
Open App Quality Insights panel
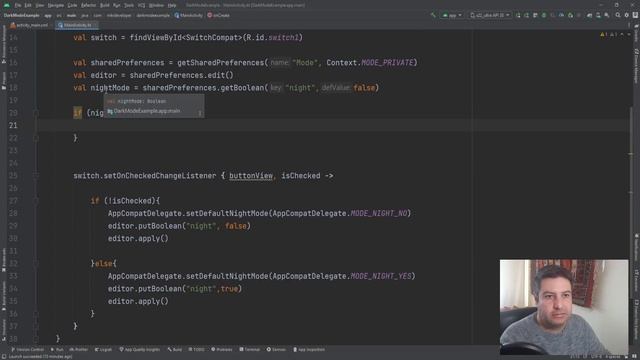140,349
